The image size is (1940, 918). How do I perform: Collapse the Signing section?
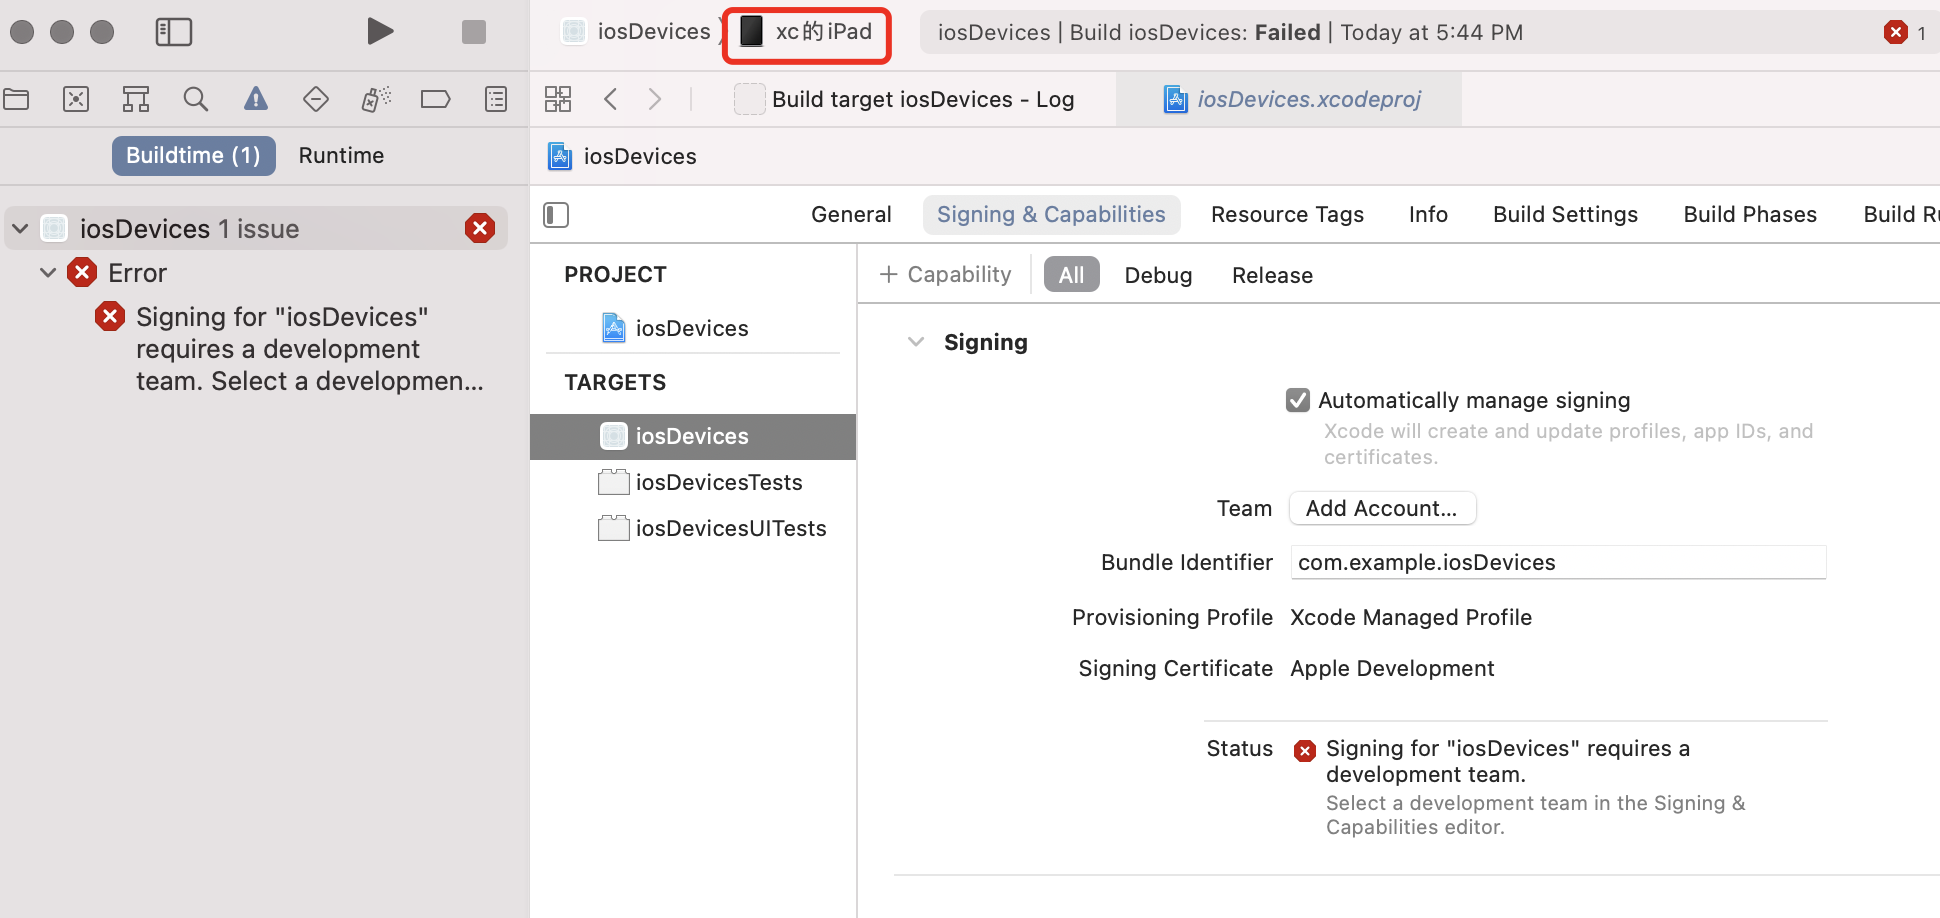915,342
